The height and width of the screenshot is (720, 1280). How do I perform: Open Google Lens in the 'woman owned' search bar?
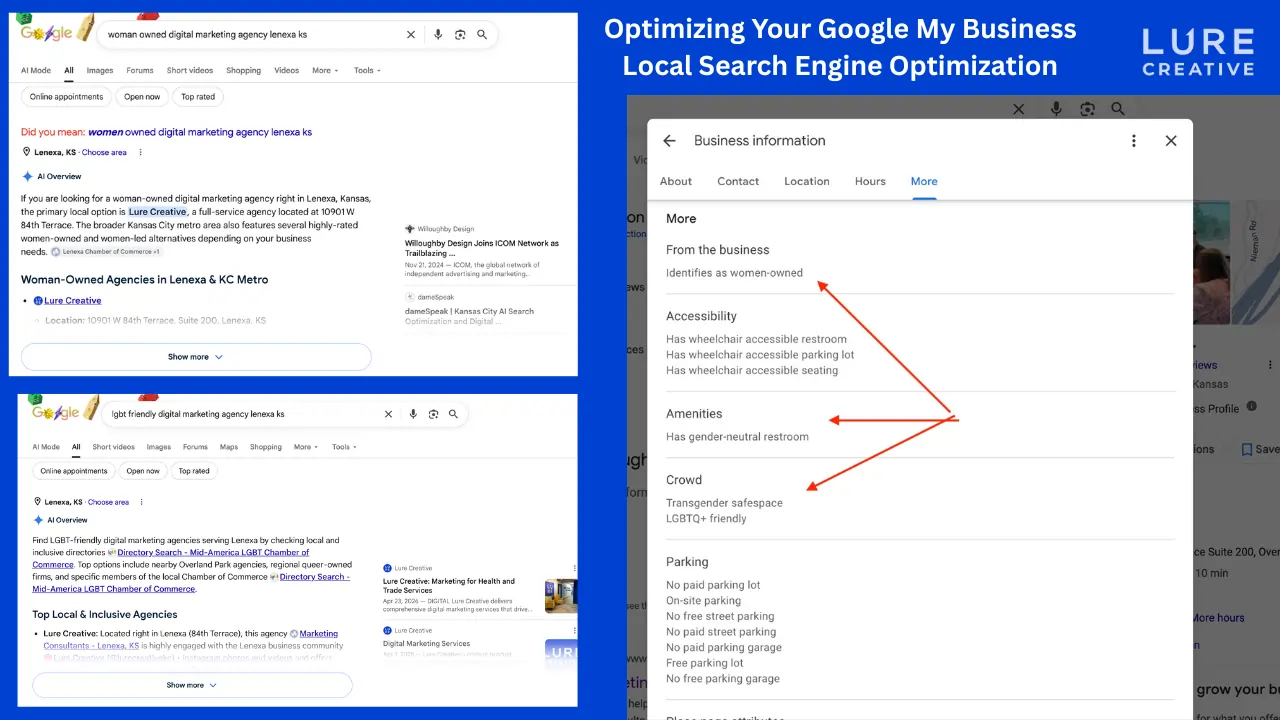click(460, 34)
